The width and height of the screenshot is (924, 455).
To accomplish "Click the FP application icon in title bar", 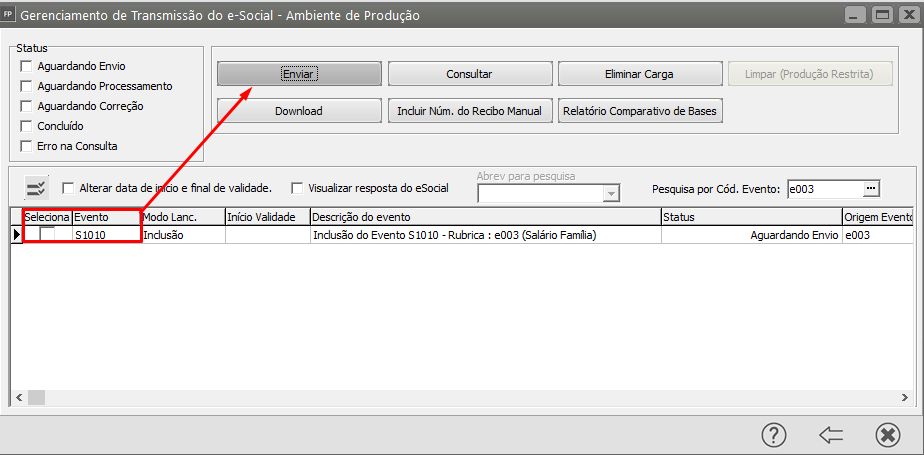I will pyautogui.click(x=8, y=15).
